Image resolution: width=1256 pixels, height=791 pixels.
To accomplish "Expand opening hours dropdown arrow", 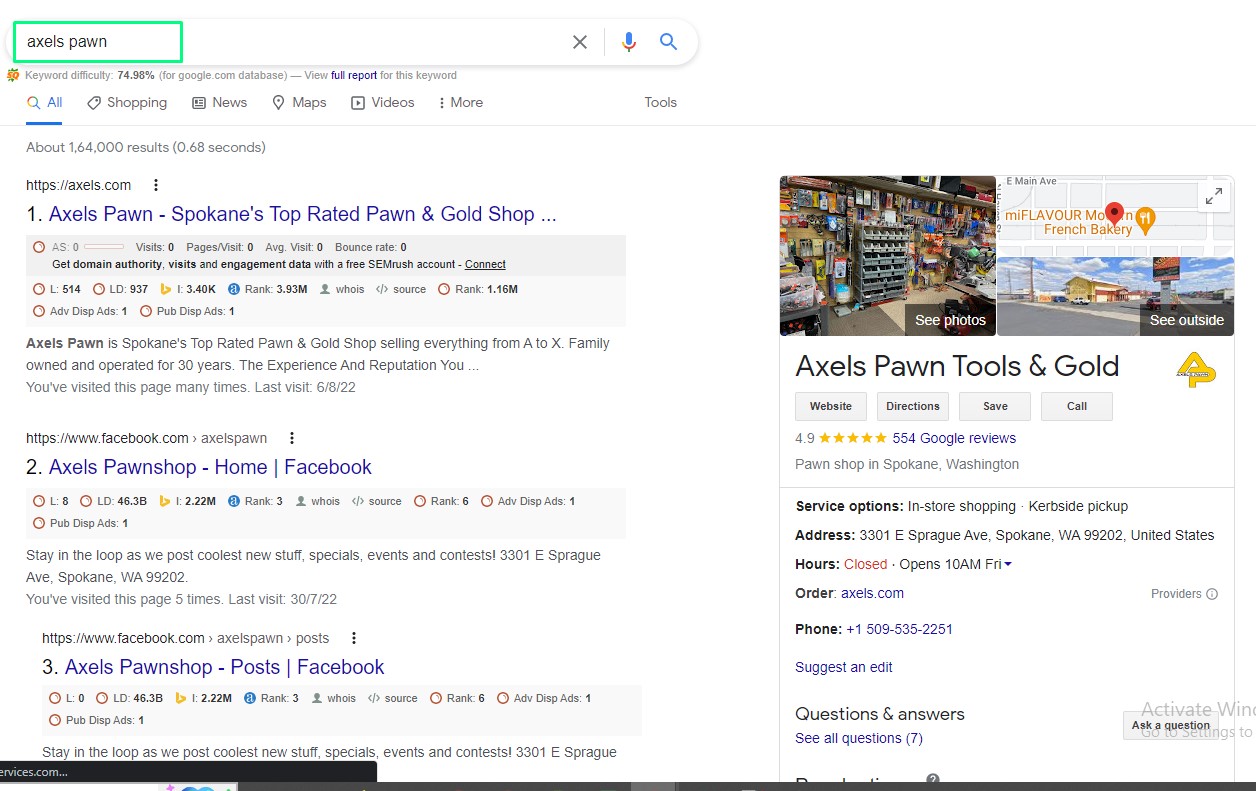I will [x=1008, y=565].
